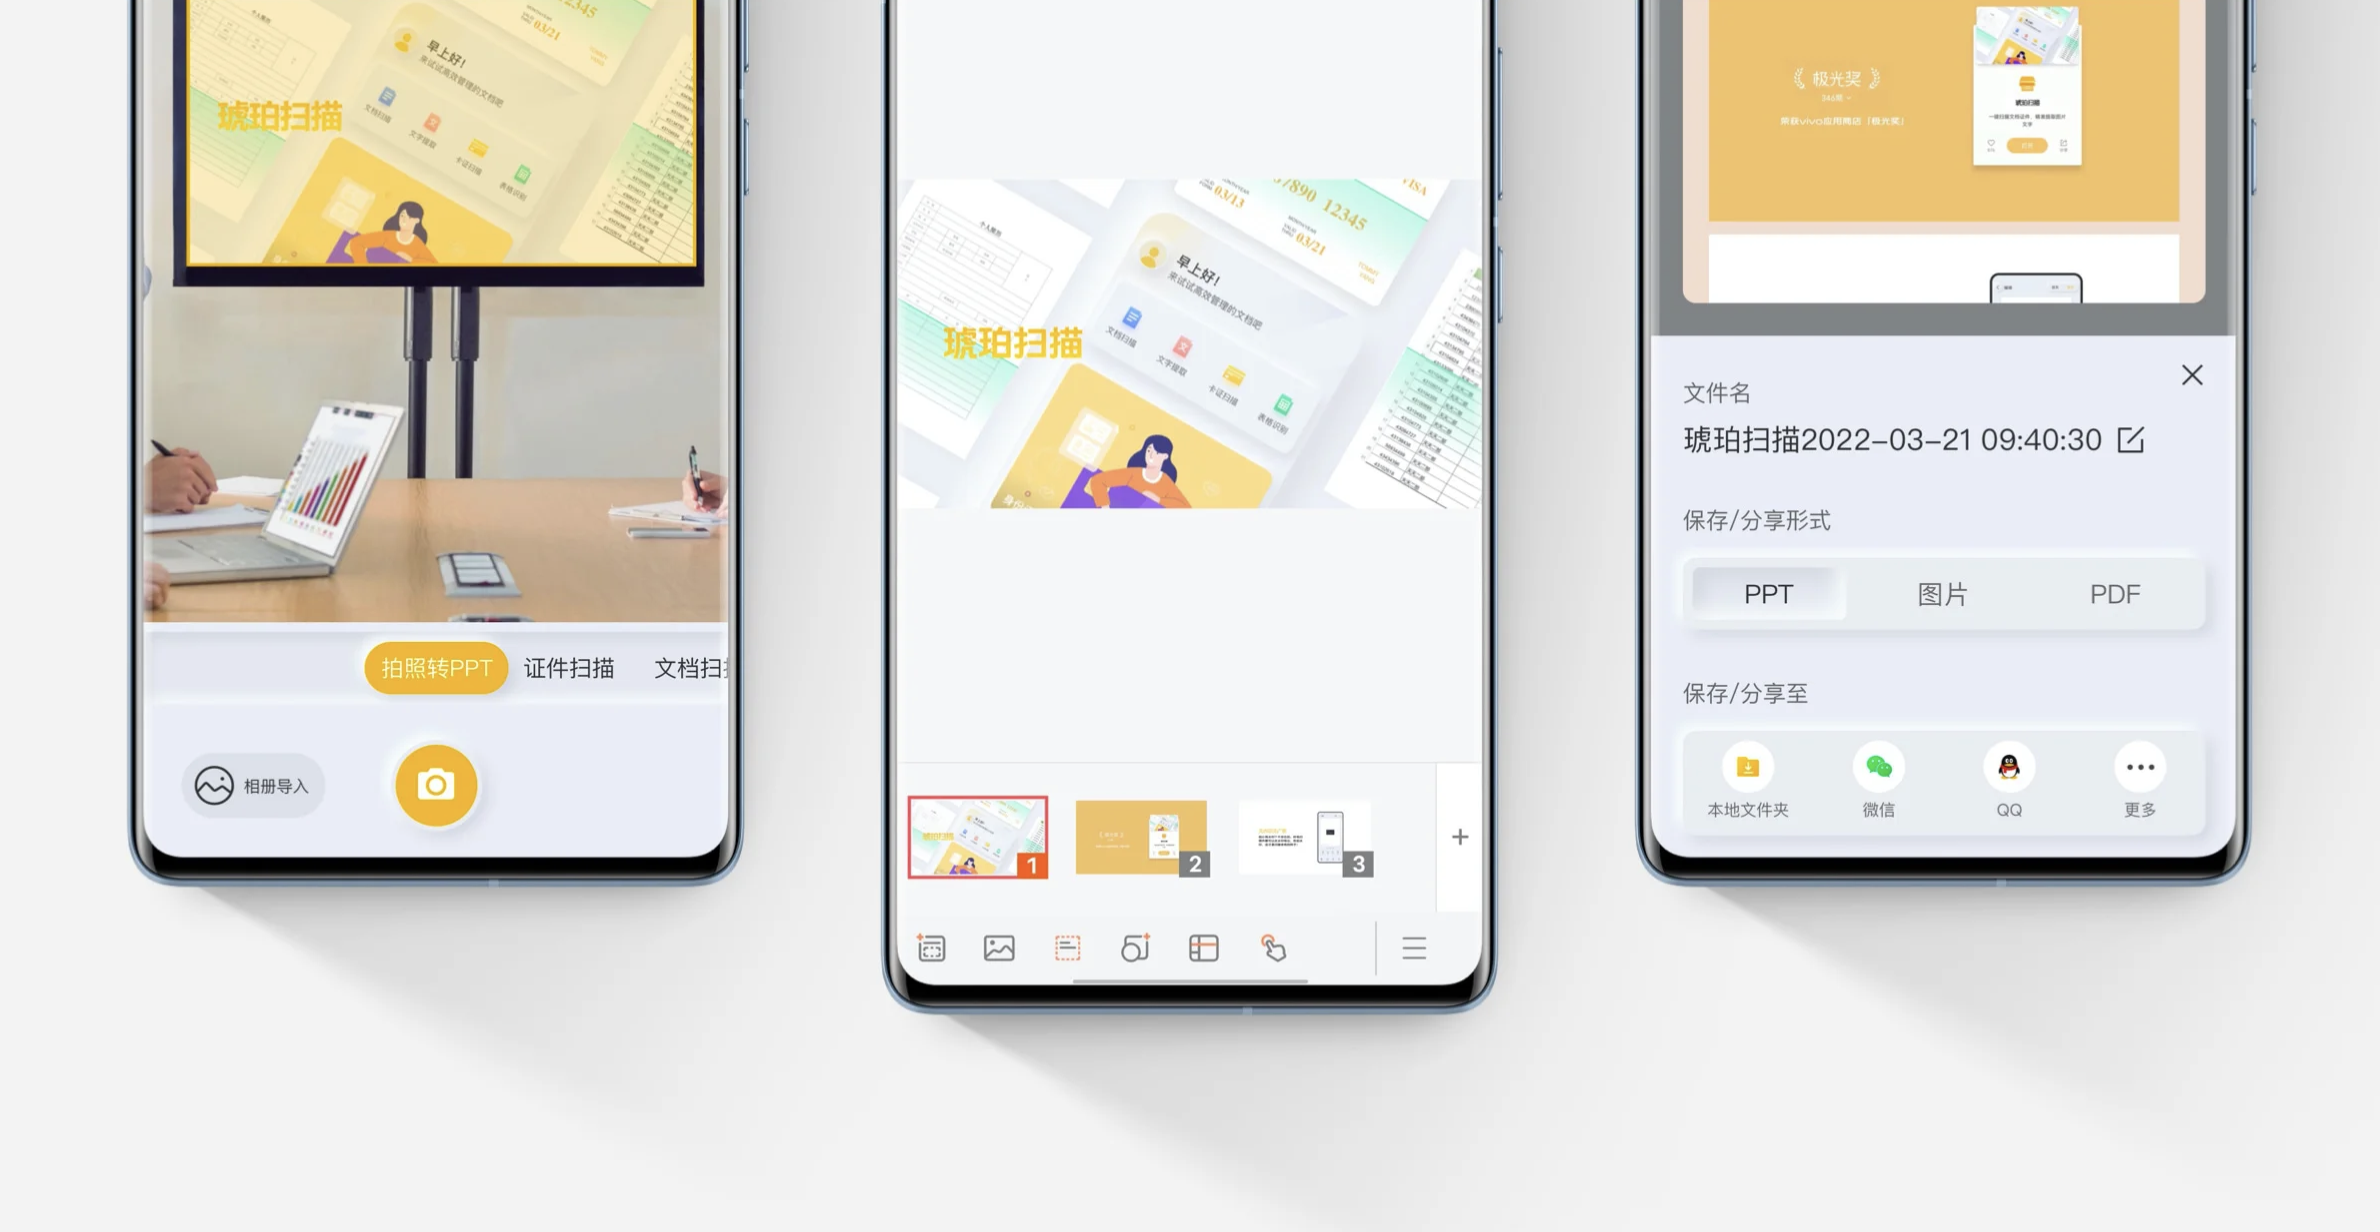Click the image insert icon in toolbar
Viewport: 2380px width, 1232px height.
pos(998,948)
